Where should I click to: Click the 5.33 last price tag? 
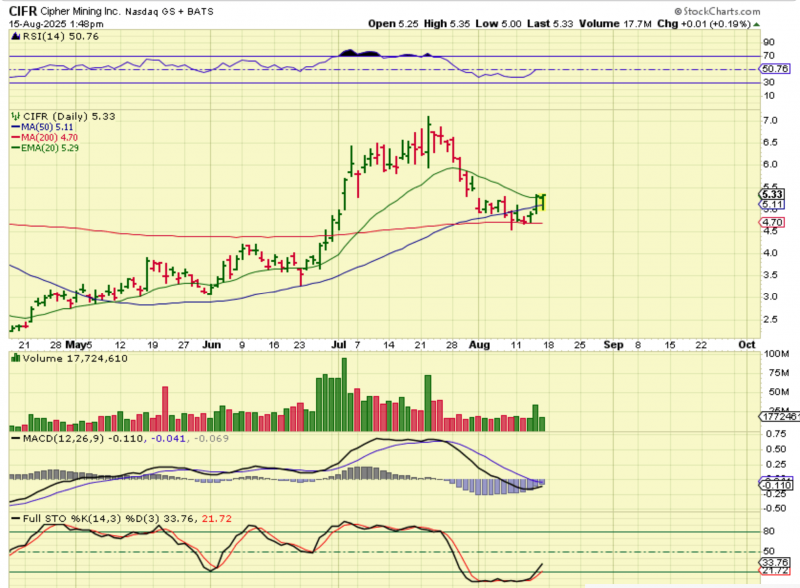[772, 194]
